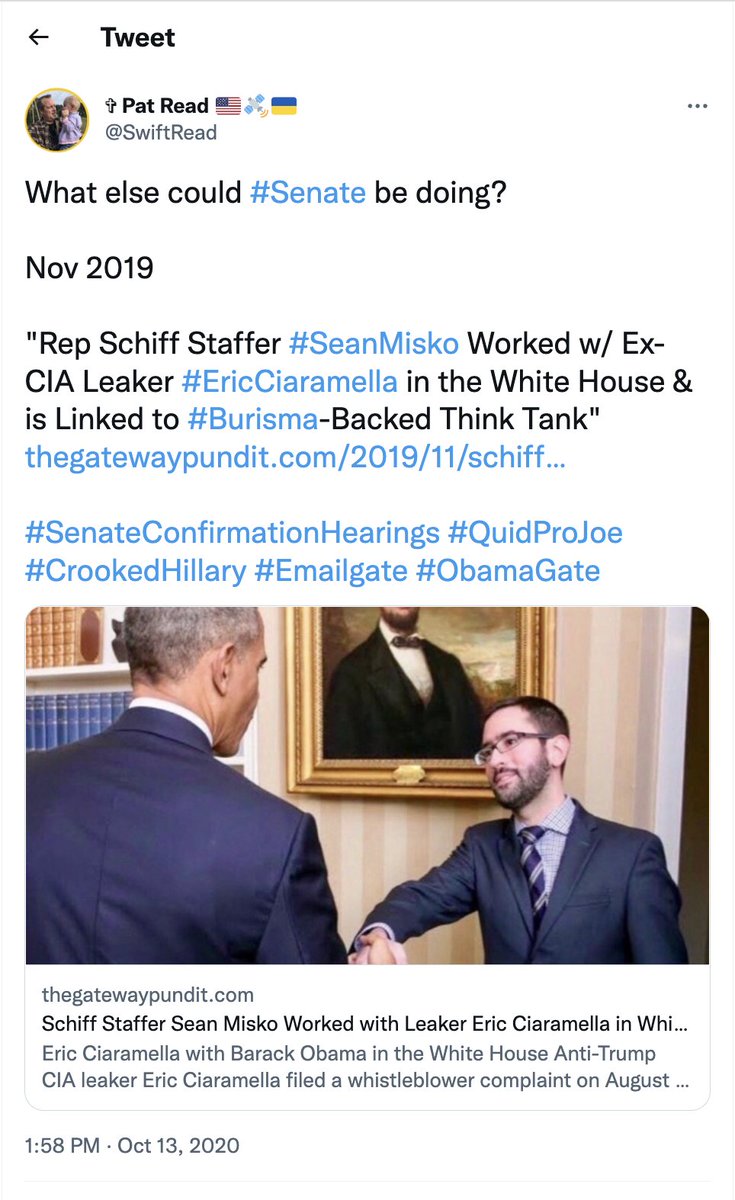Open the @SwiftRead handle link
This screenshot has width=735, height=1200.
click(169, 132)
